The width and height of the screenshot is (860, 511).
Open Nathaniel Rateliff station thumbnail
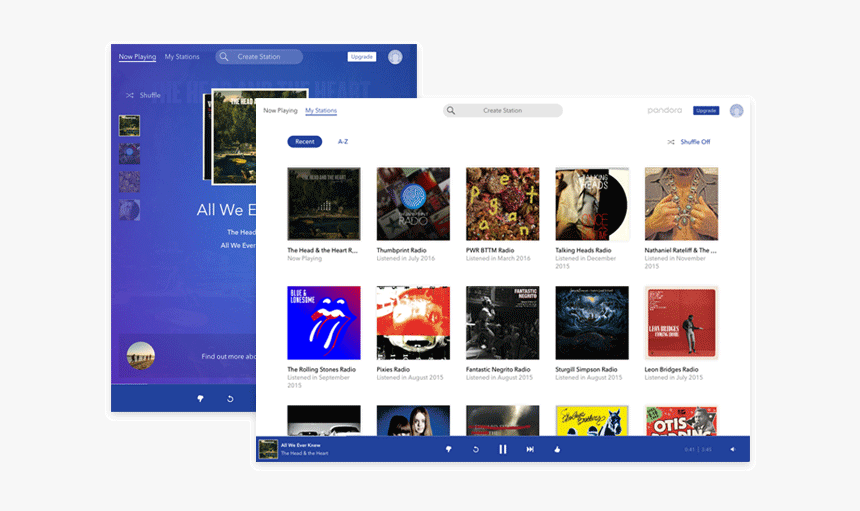click(x=681, y=203)
